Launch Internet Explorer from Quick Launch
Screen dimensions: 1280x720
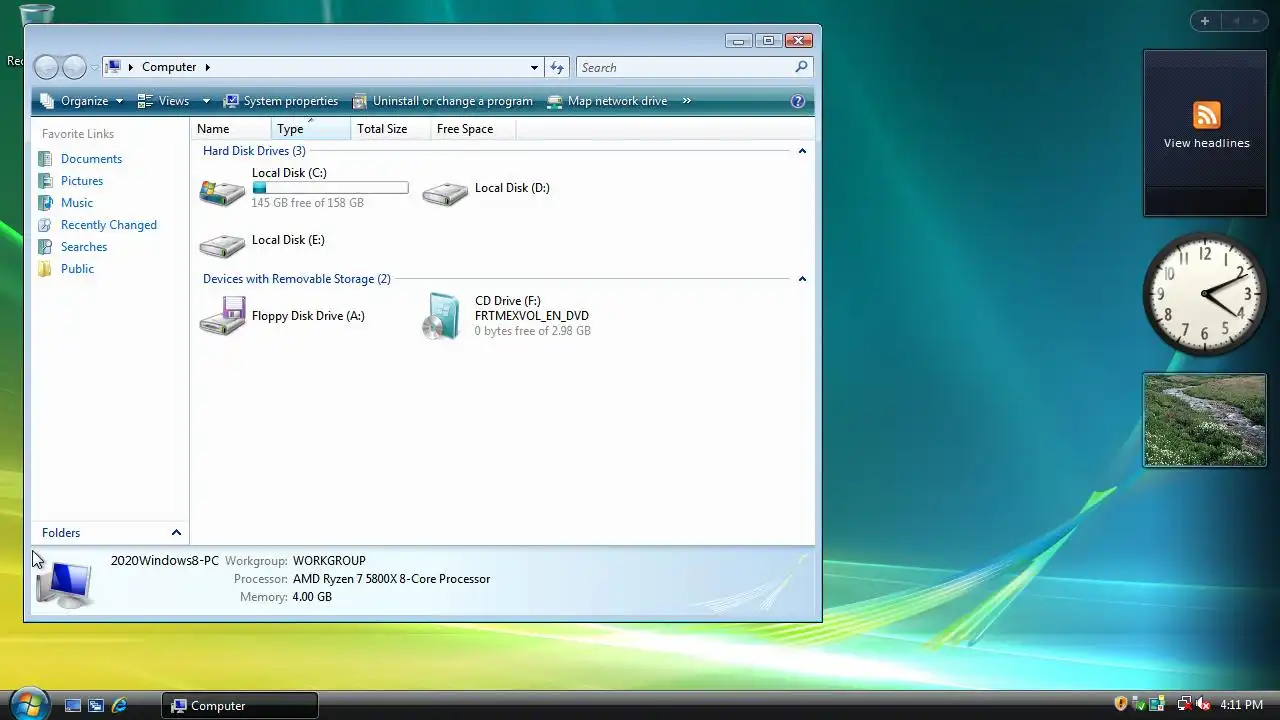point(119,705)
